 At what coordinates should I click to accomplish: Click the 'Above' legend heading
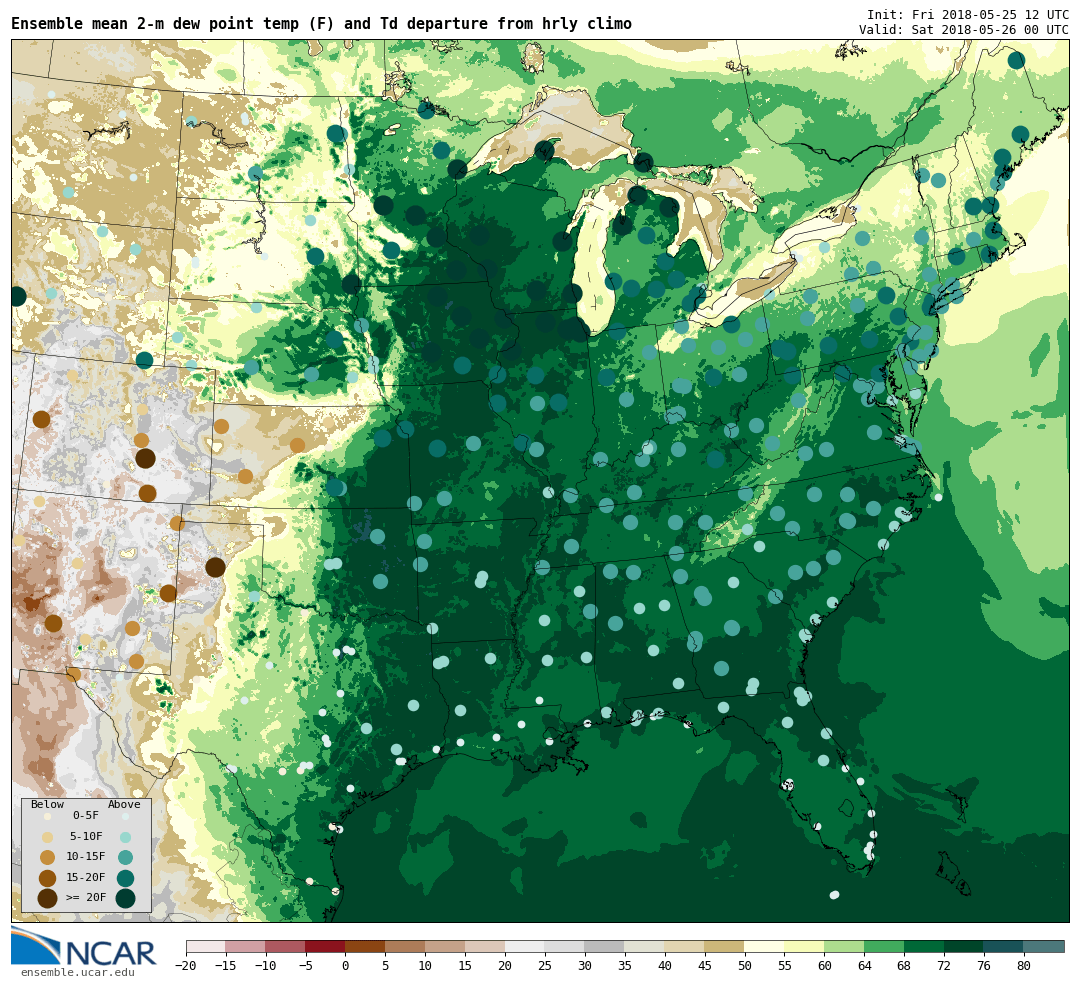[124, 805]
